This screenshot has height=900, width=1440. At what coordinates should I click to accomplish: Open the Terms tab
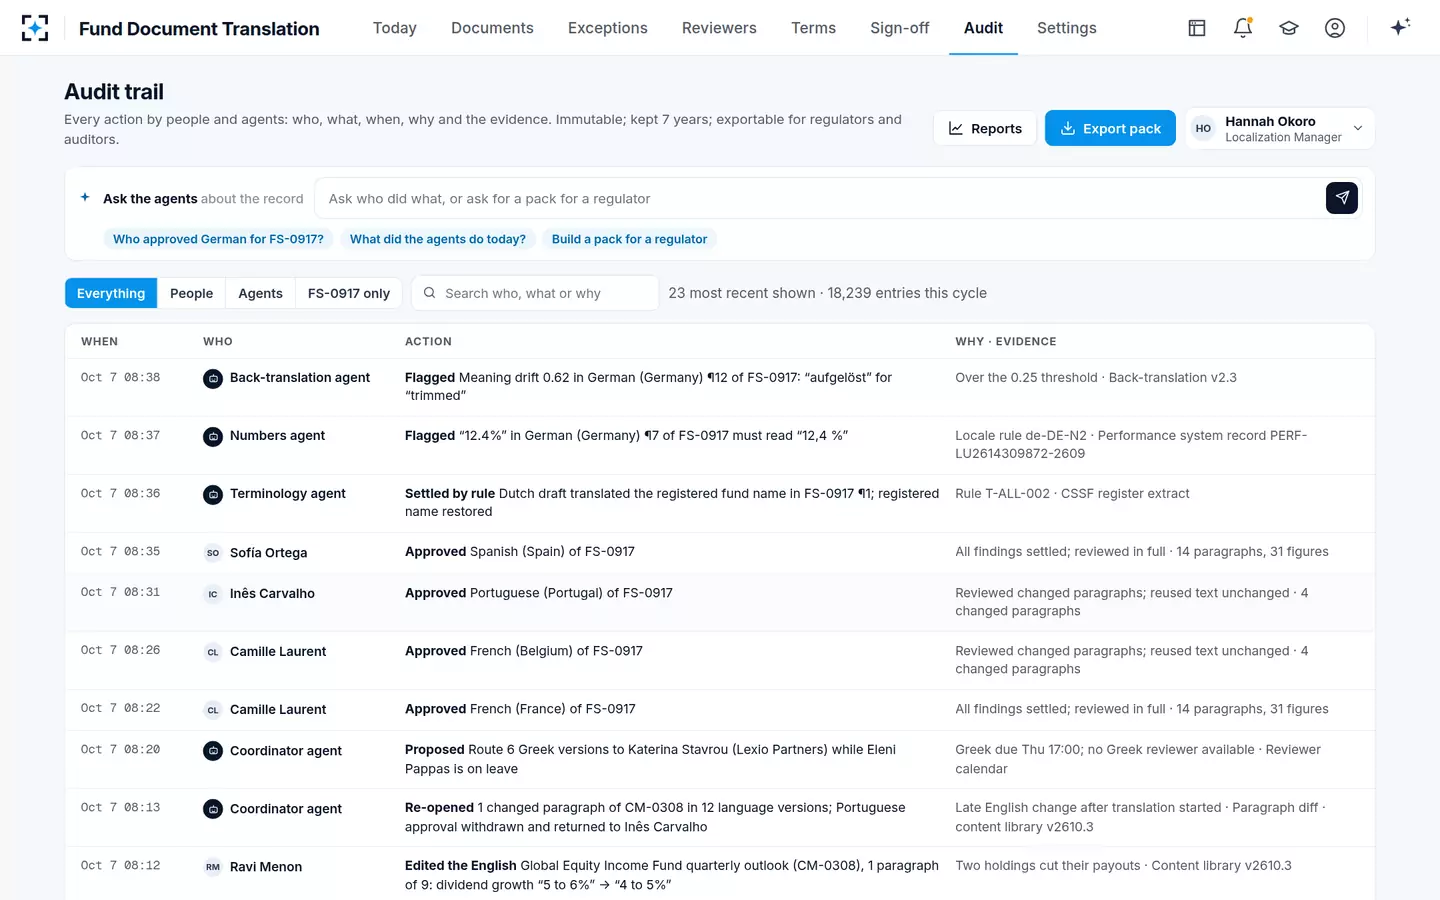[813, 28]
